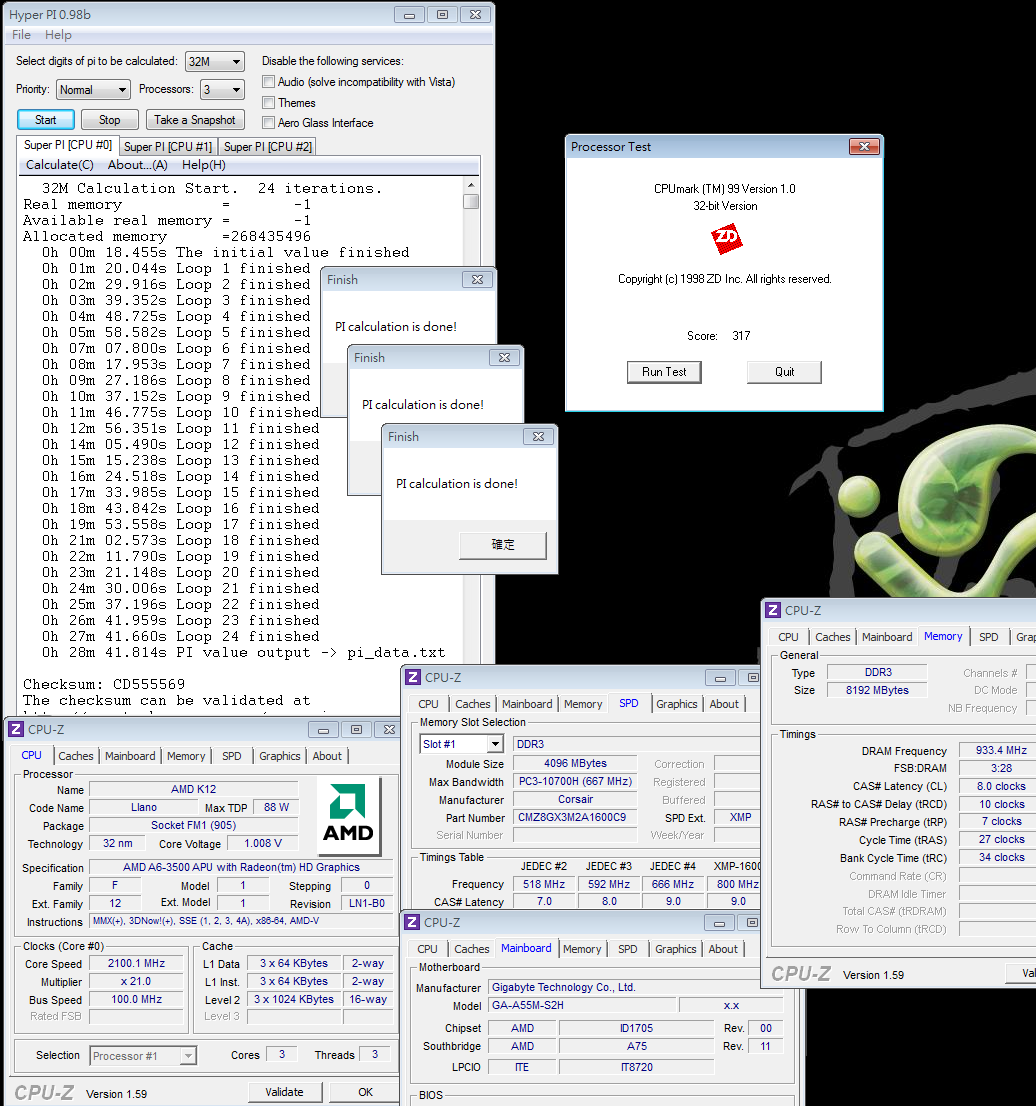Click Run Test in Processor Test
Viewport: 1036px width, 1106px height.
pos(664,372)
